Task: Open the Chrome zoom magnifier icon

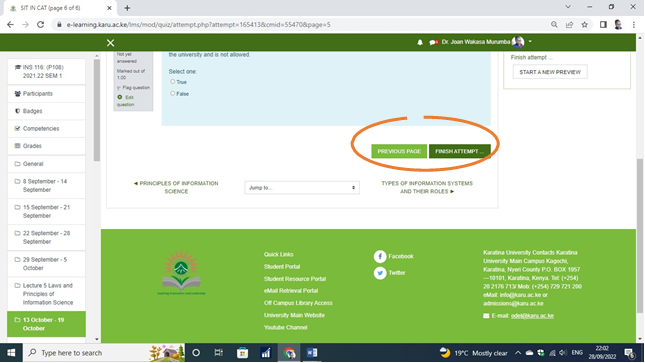Action: [554, 25]
